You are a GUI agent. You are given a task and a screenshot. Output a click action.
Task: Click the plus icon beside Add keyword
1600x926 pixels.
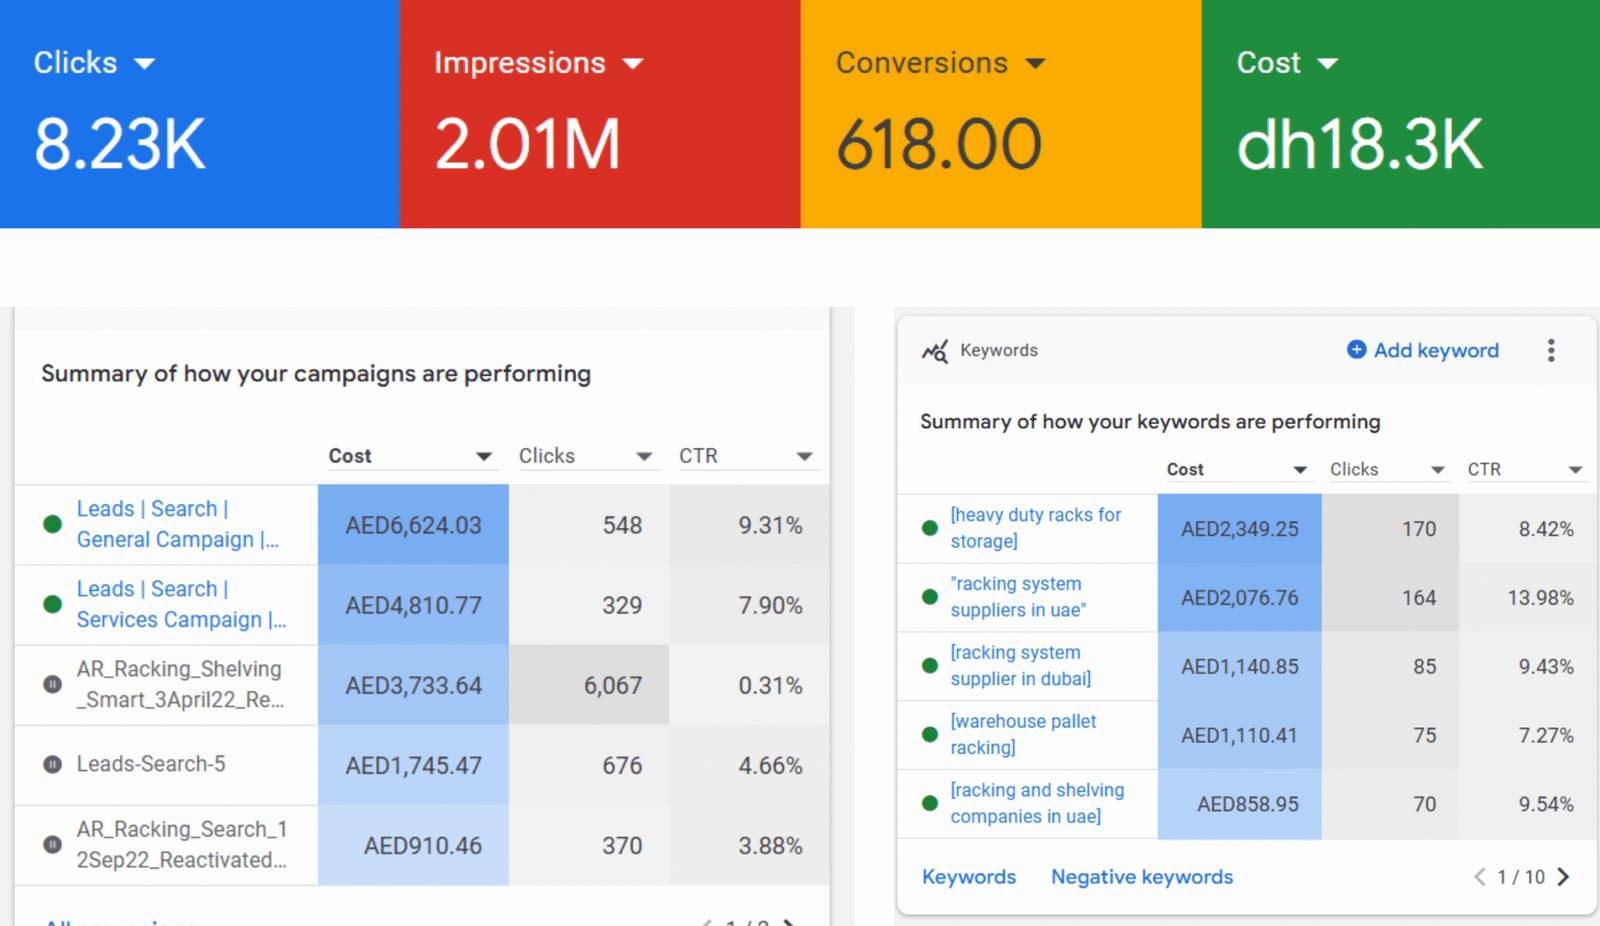point(1356,349)
